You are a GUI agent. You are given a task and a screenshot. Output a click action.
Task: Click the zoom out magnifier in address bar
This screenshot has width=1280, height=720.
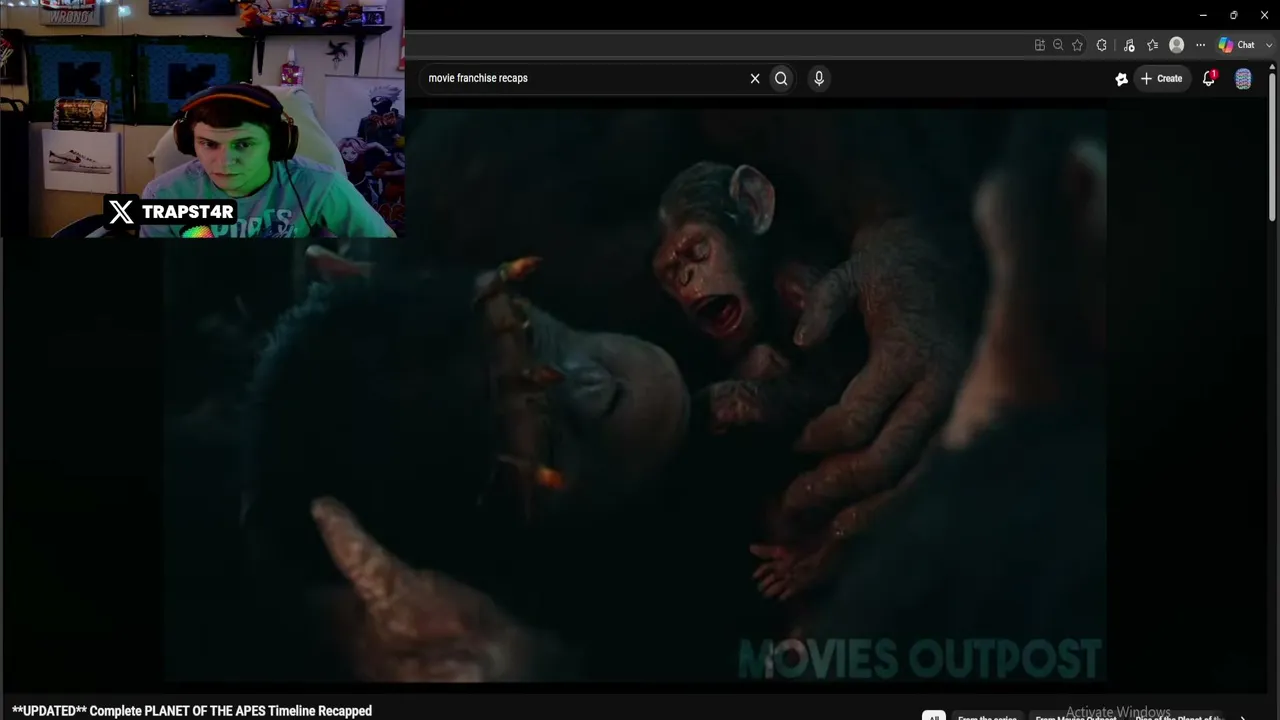(x=1058, y=45)
